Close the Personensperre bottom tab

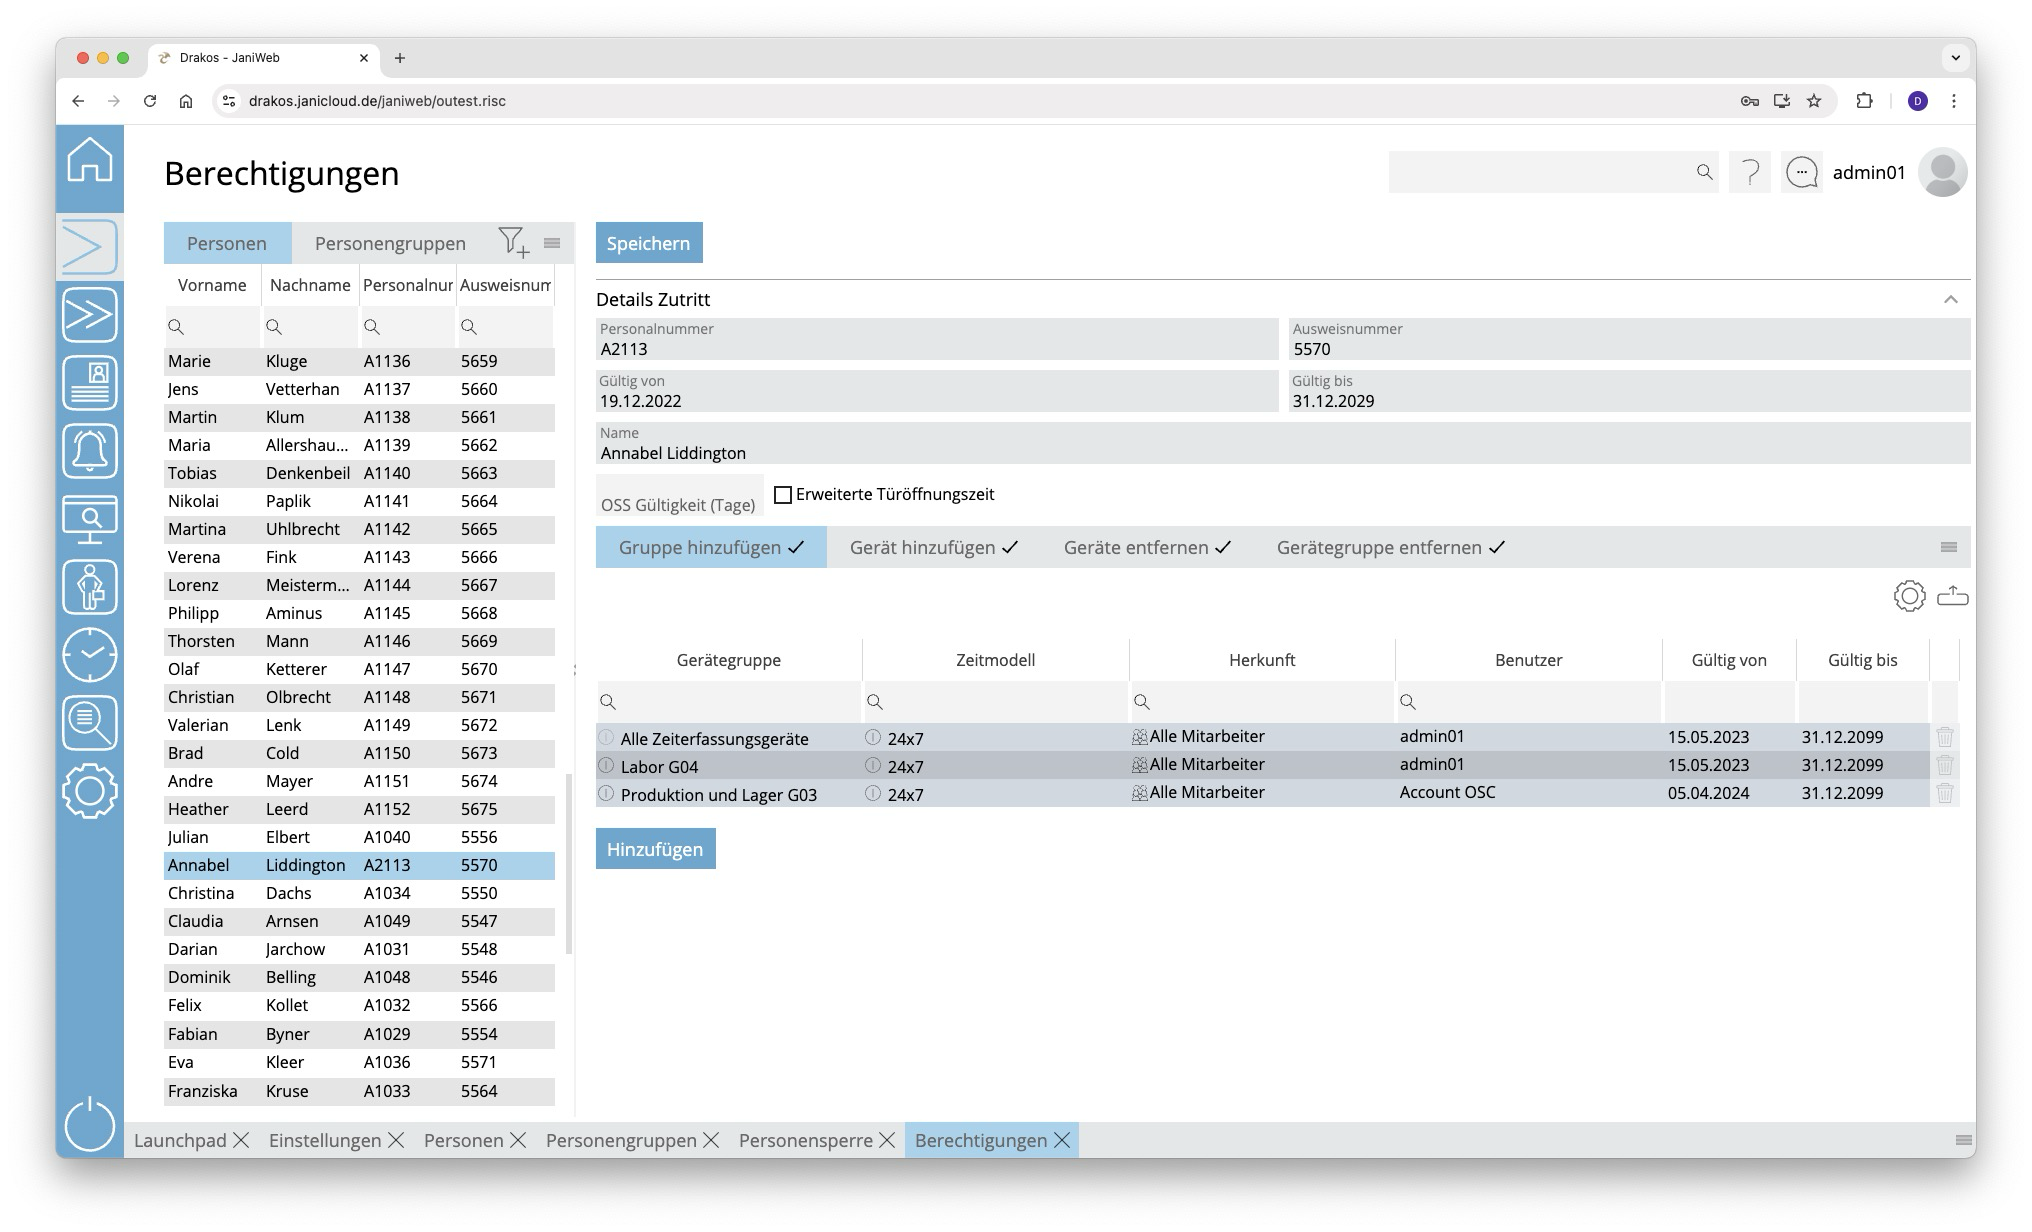887,1141
